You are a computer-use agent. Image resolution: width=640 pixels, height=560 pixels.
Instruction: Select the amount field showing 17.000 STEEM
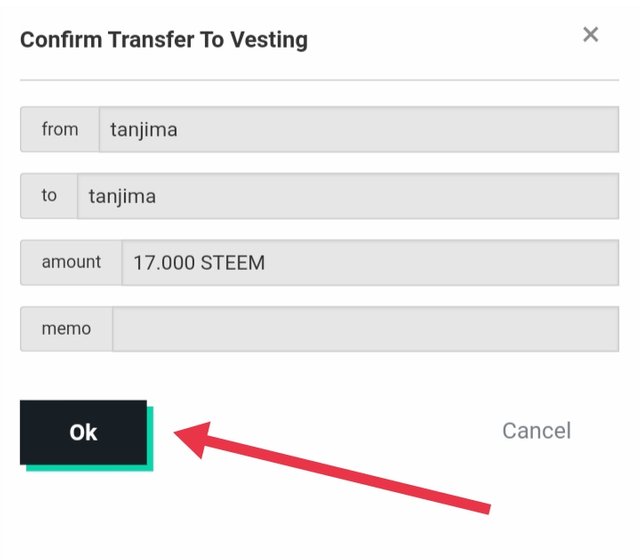point(370,262)
